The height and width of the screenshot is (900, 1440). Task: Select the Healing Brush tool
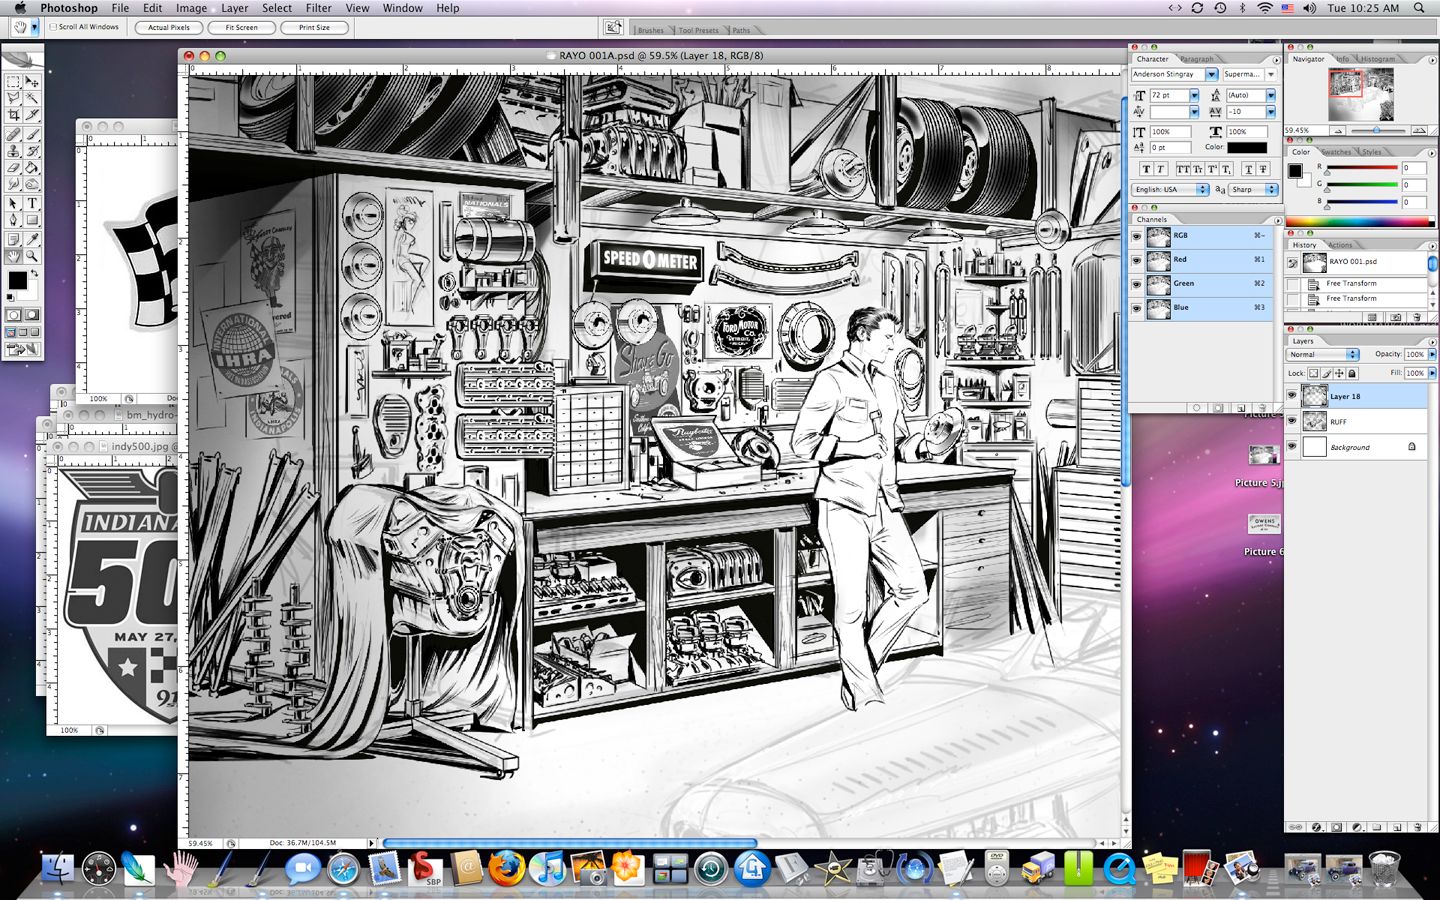click(13, 134)
